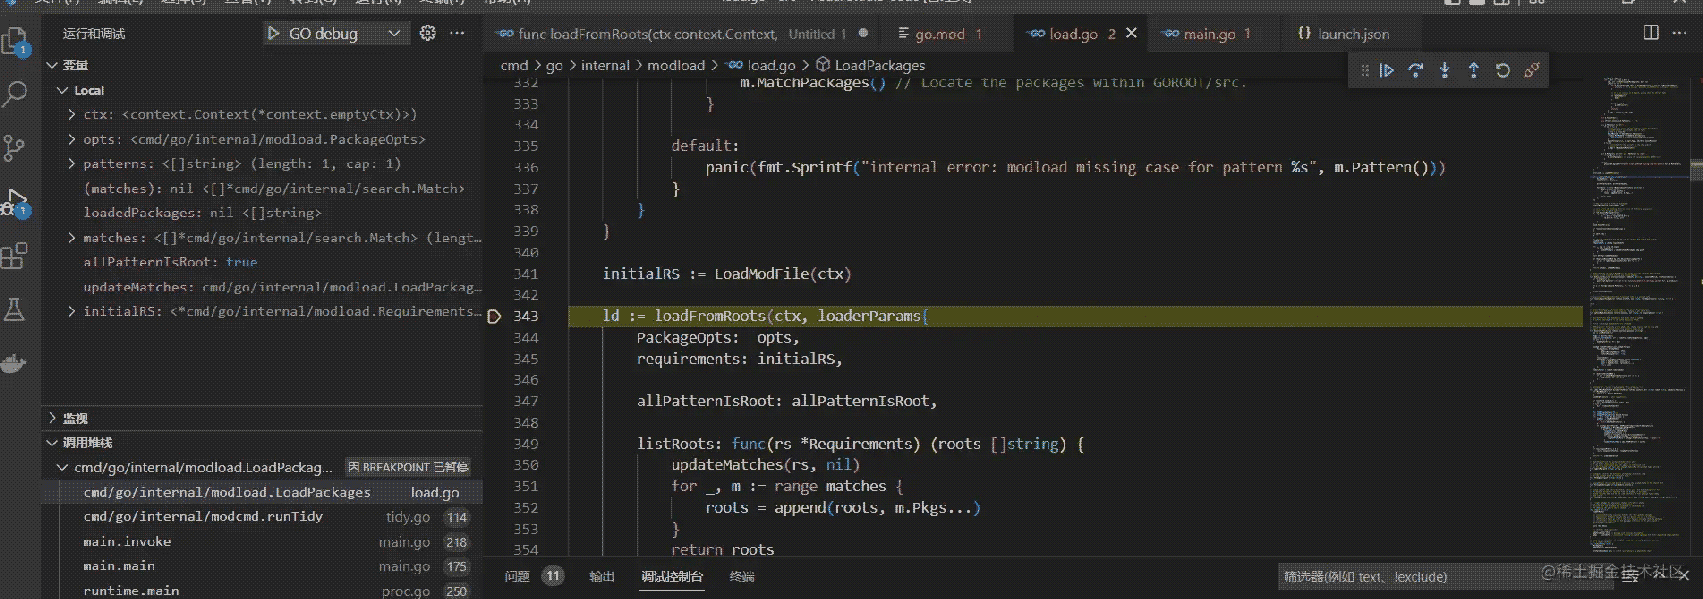
Task: Expand the opts variable
Action: [72, 140]
